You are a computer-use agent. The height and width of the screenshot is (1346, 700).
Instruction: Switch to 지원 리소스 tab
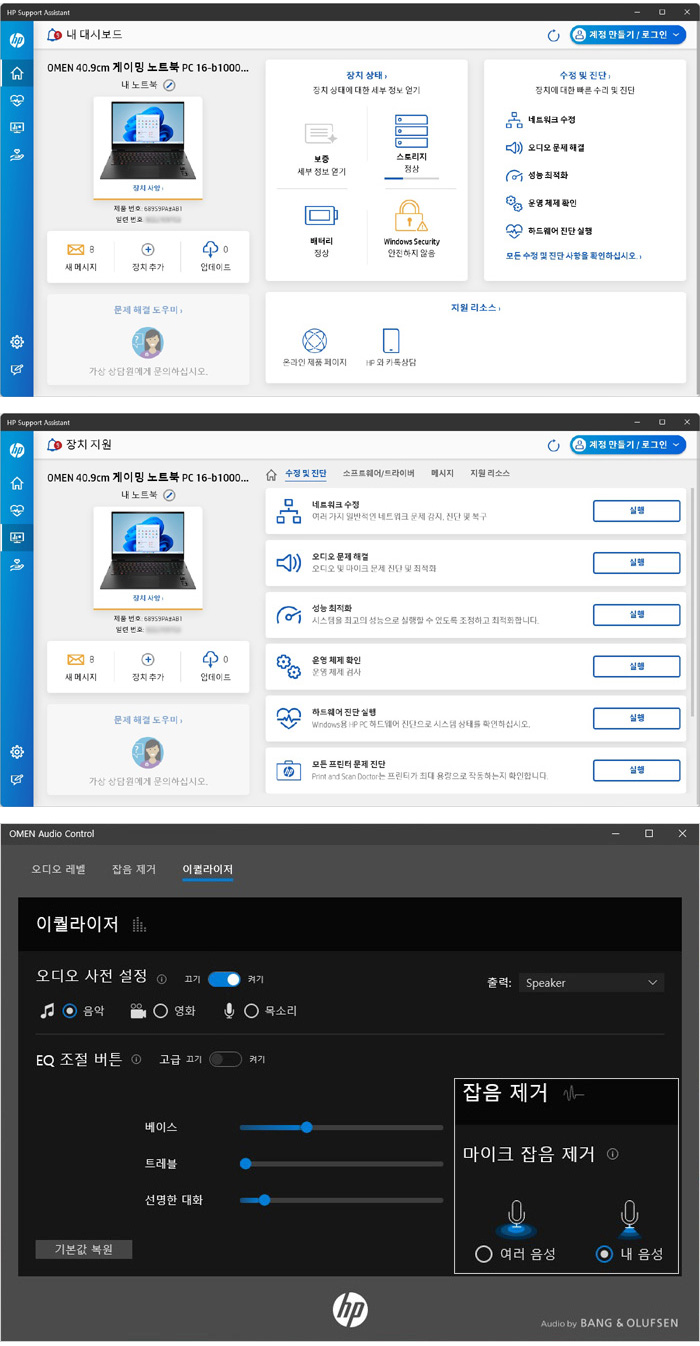point(490,473)
